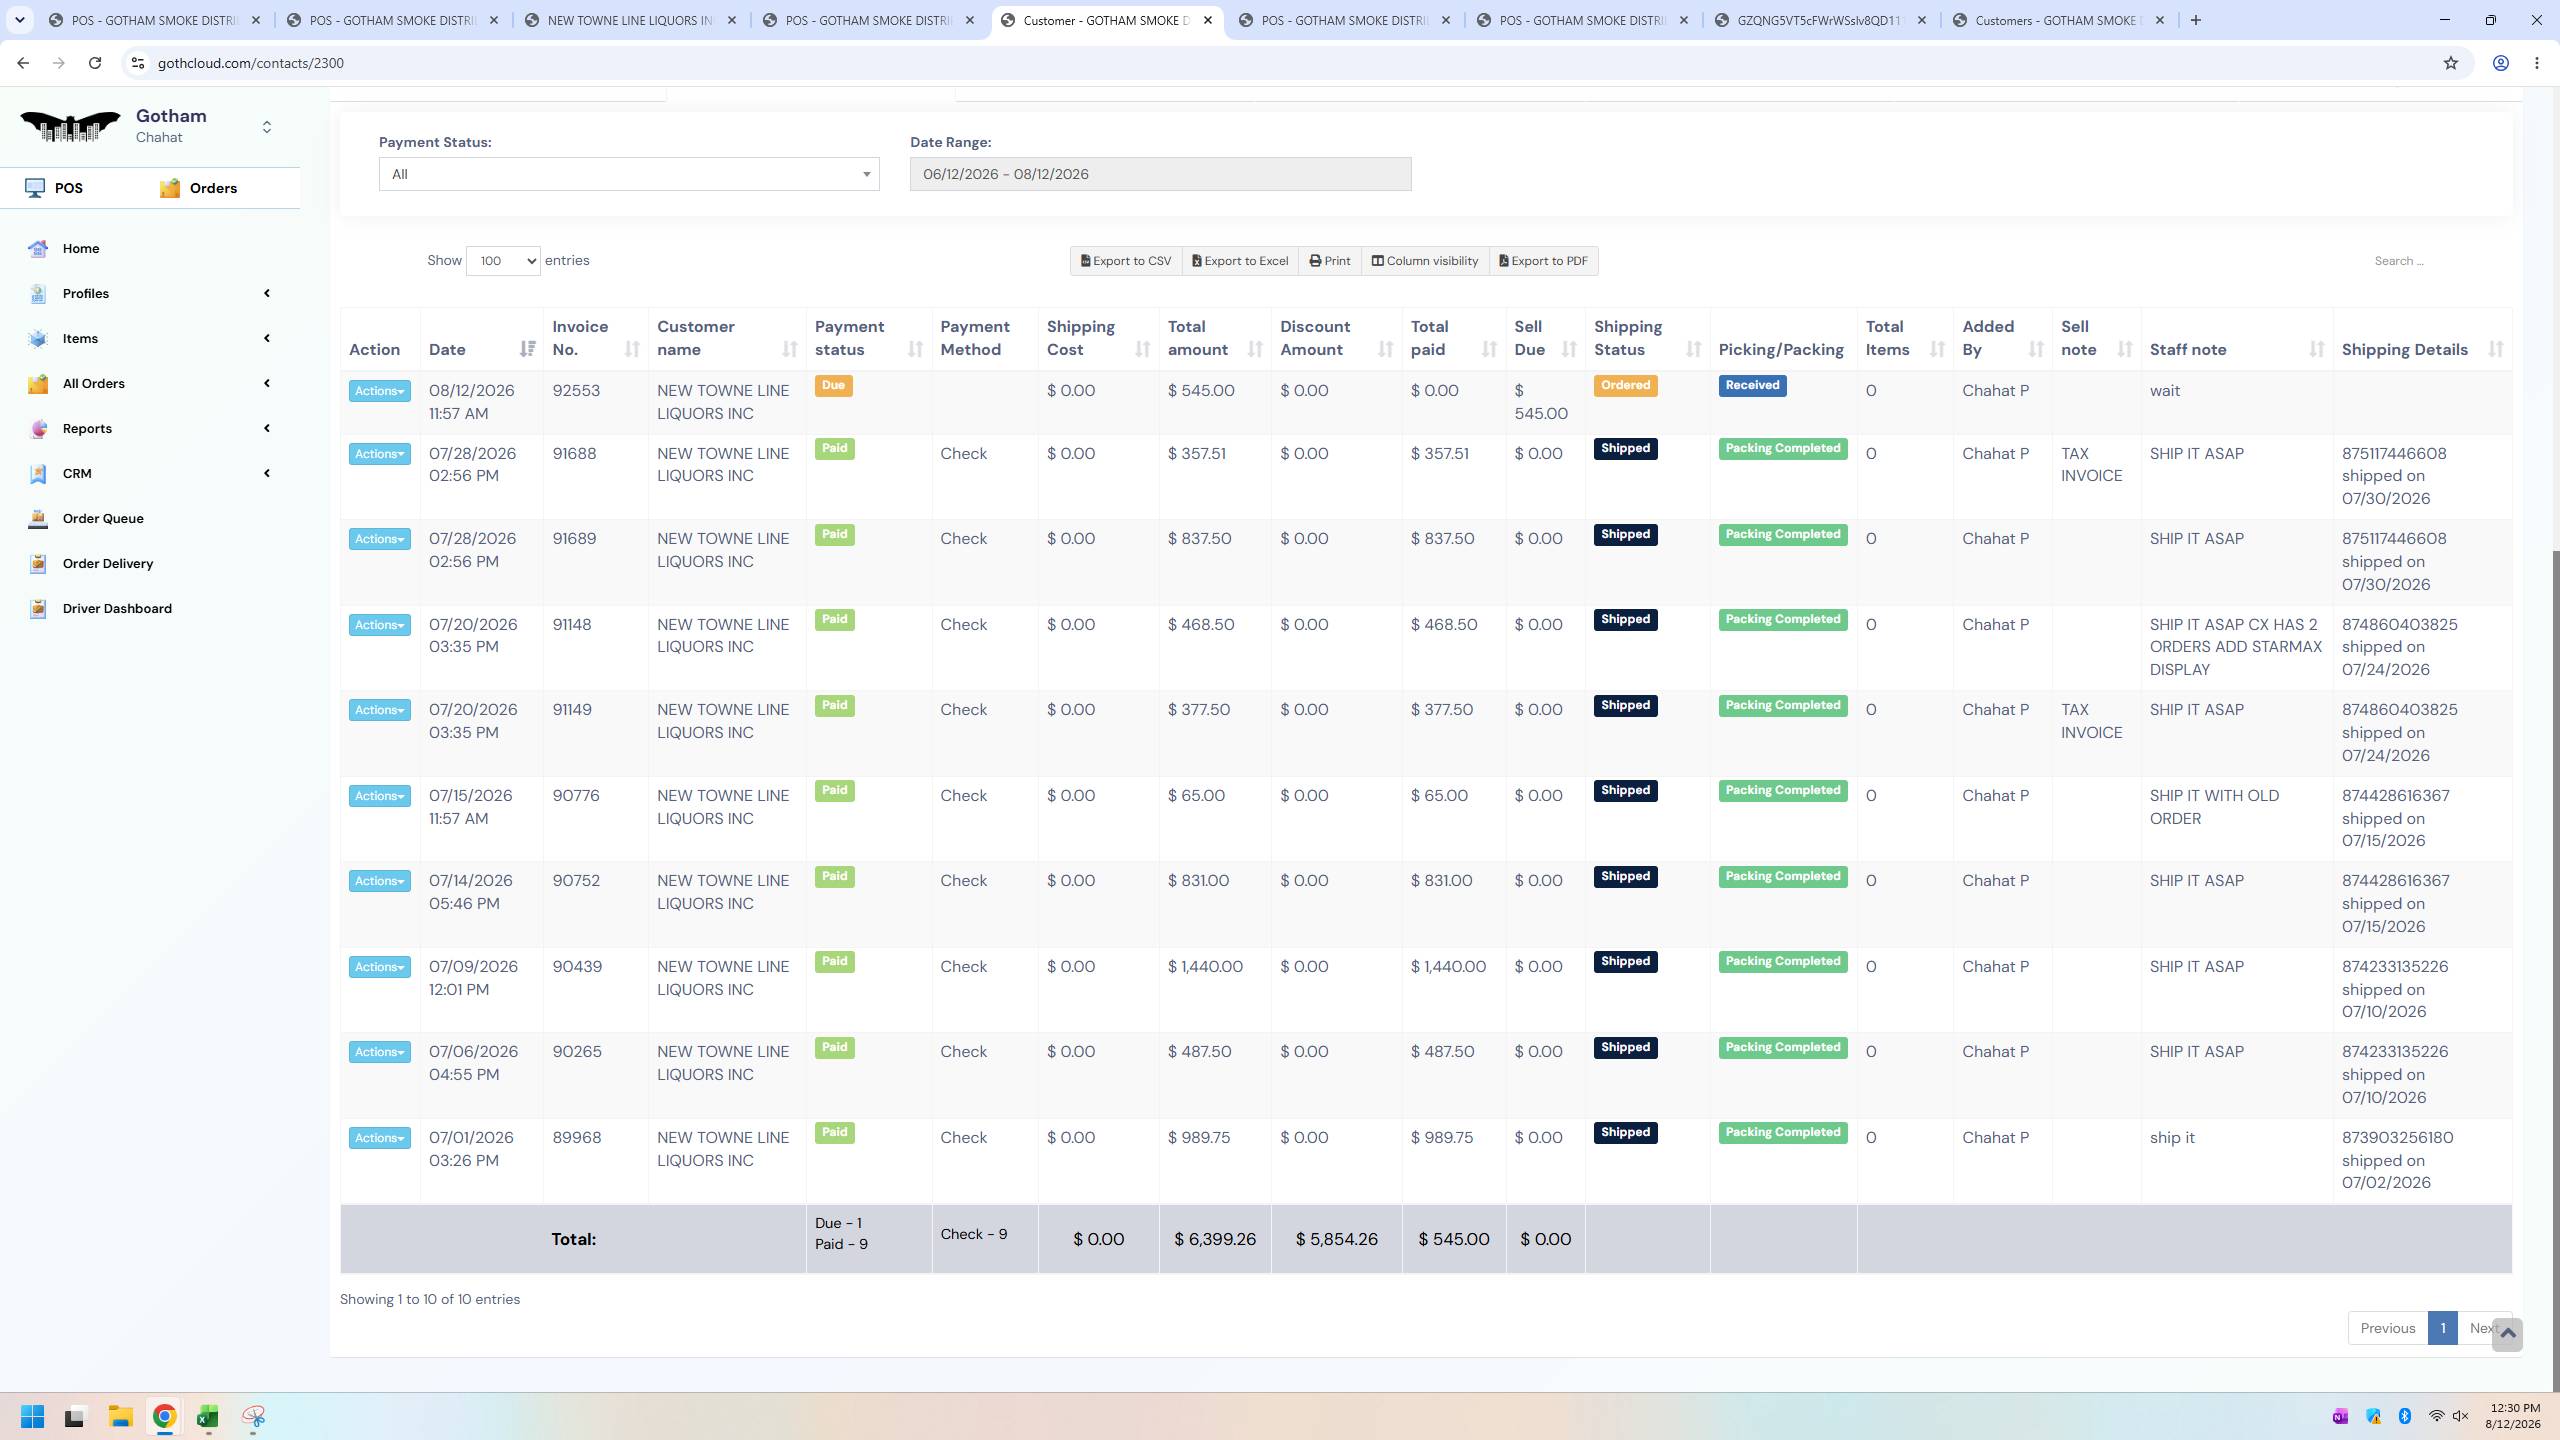Open Actions dropdown for invoice 92553
Viewport: 2560px width, 1440px height.
379,391
